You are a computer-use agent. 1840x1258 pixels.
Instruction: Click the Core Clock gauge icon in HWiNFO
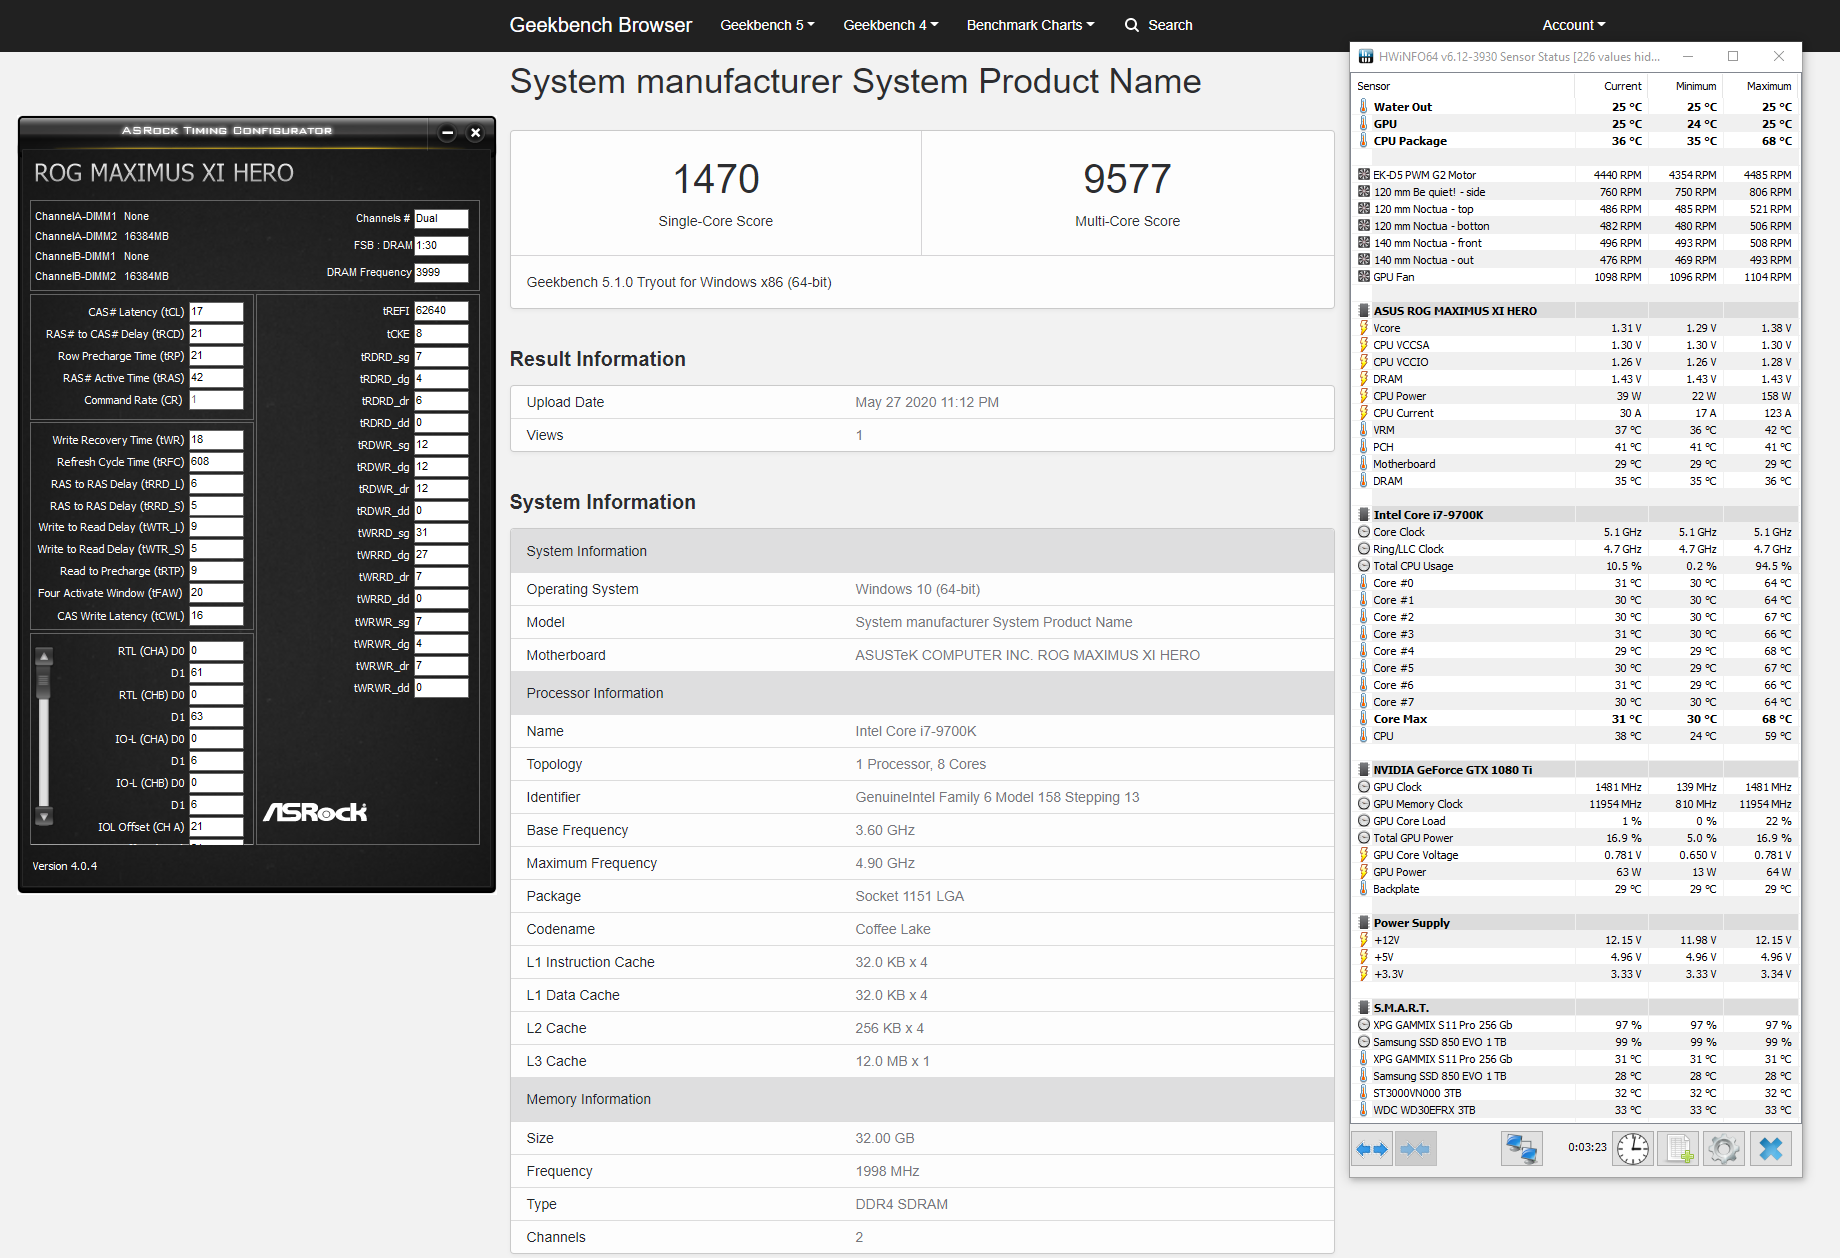point(1364,532)
